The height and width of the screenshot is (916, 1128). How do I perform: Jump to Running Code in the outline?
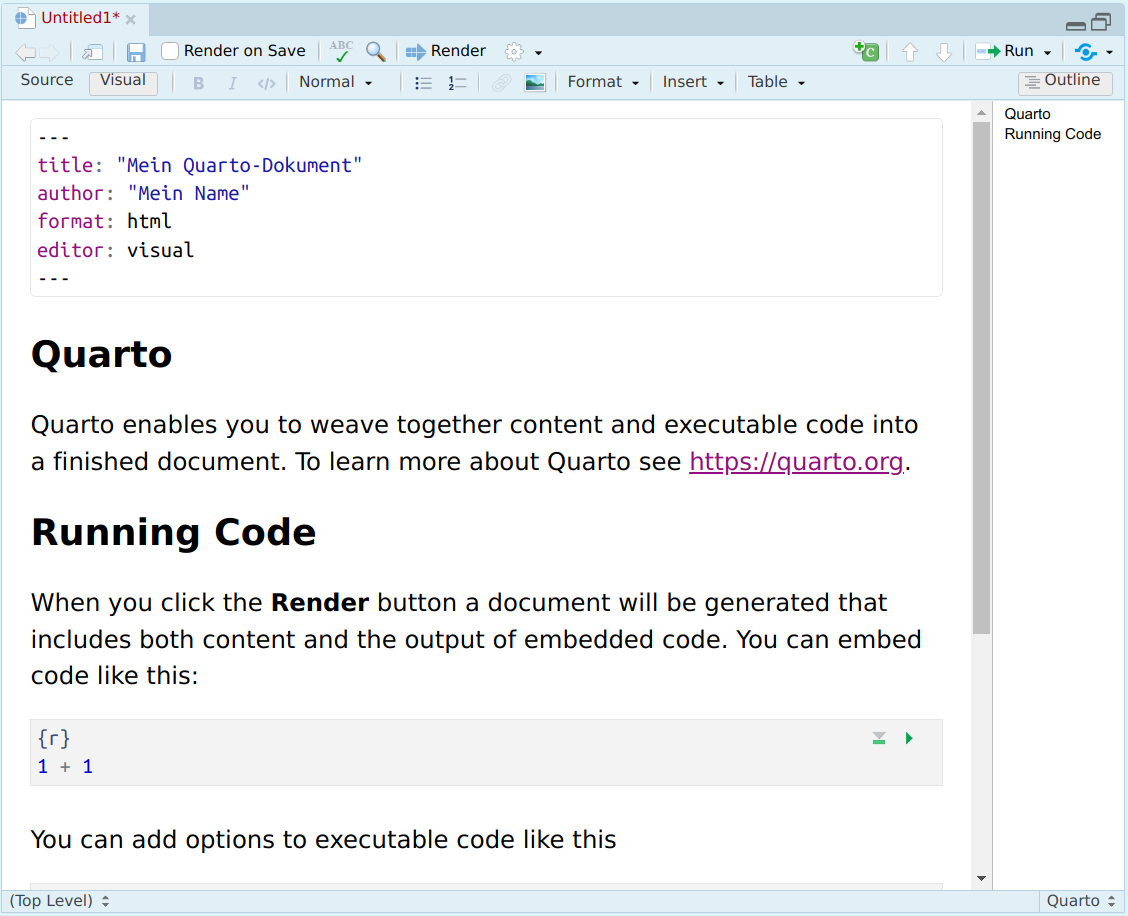(1052, 134)
